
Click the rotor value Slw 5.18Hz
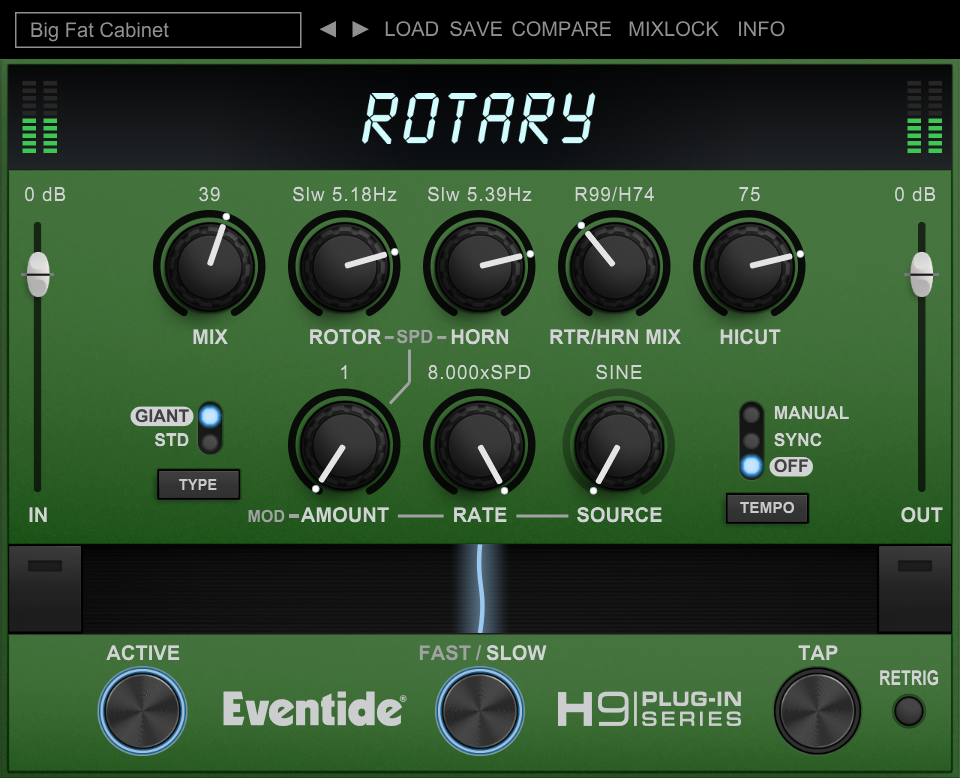[x=344, y=195]
